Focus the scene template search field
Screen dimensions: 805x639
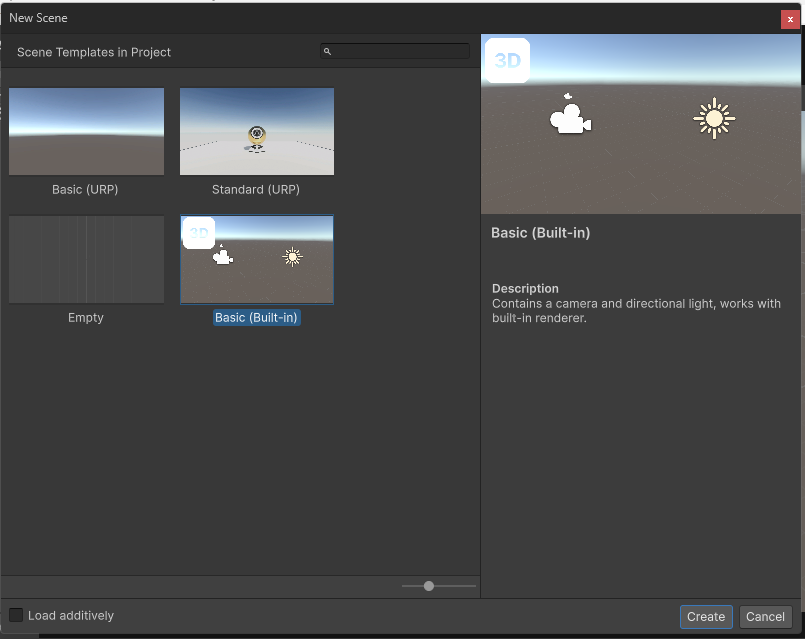click(x=400, y=51)
